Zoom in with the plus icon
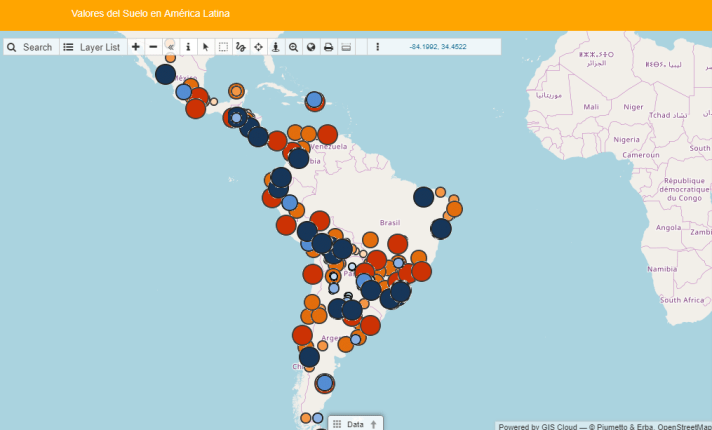 tap(136, 47)
